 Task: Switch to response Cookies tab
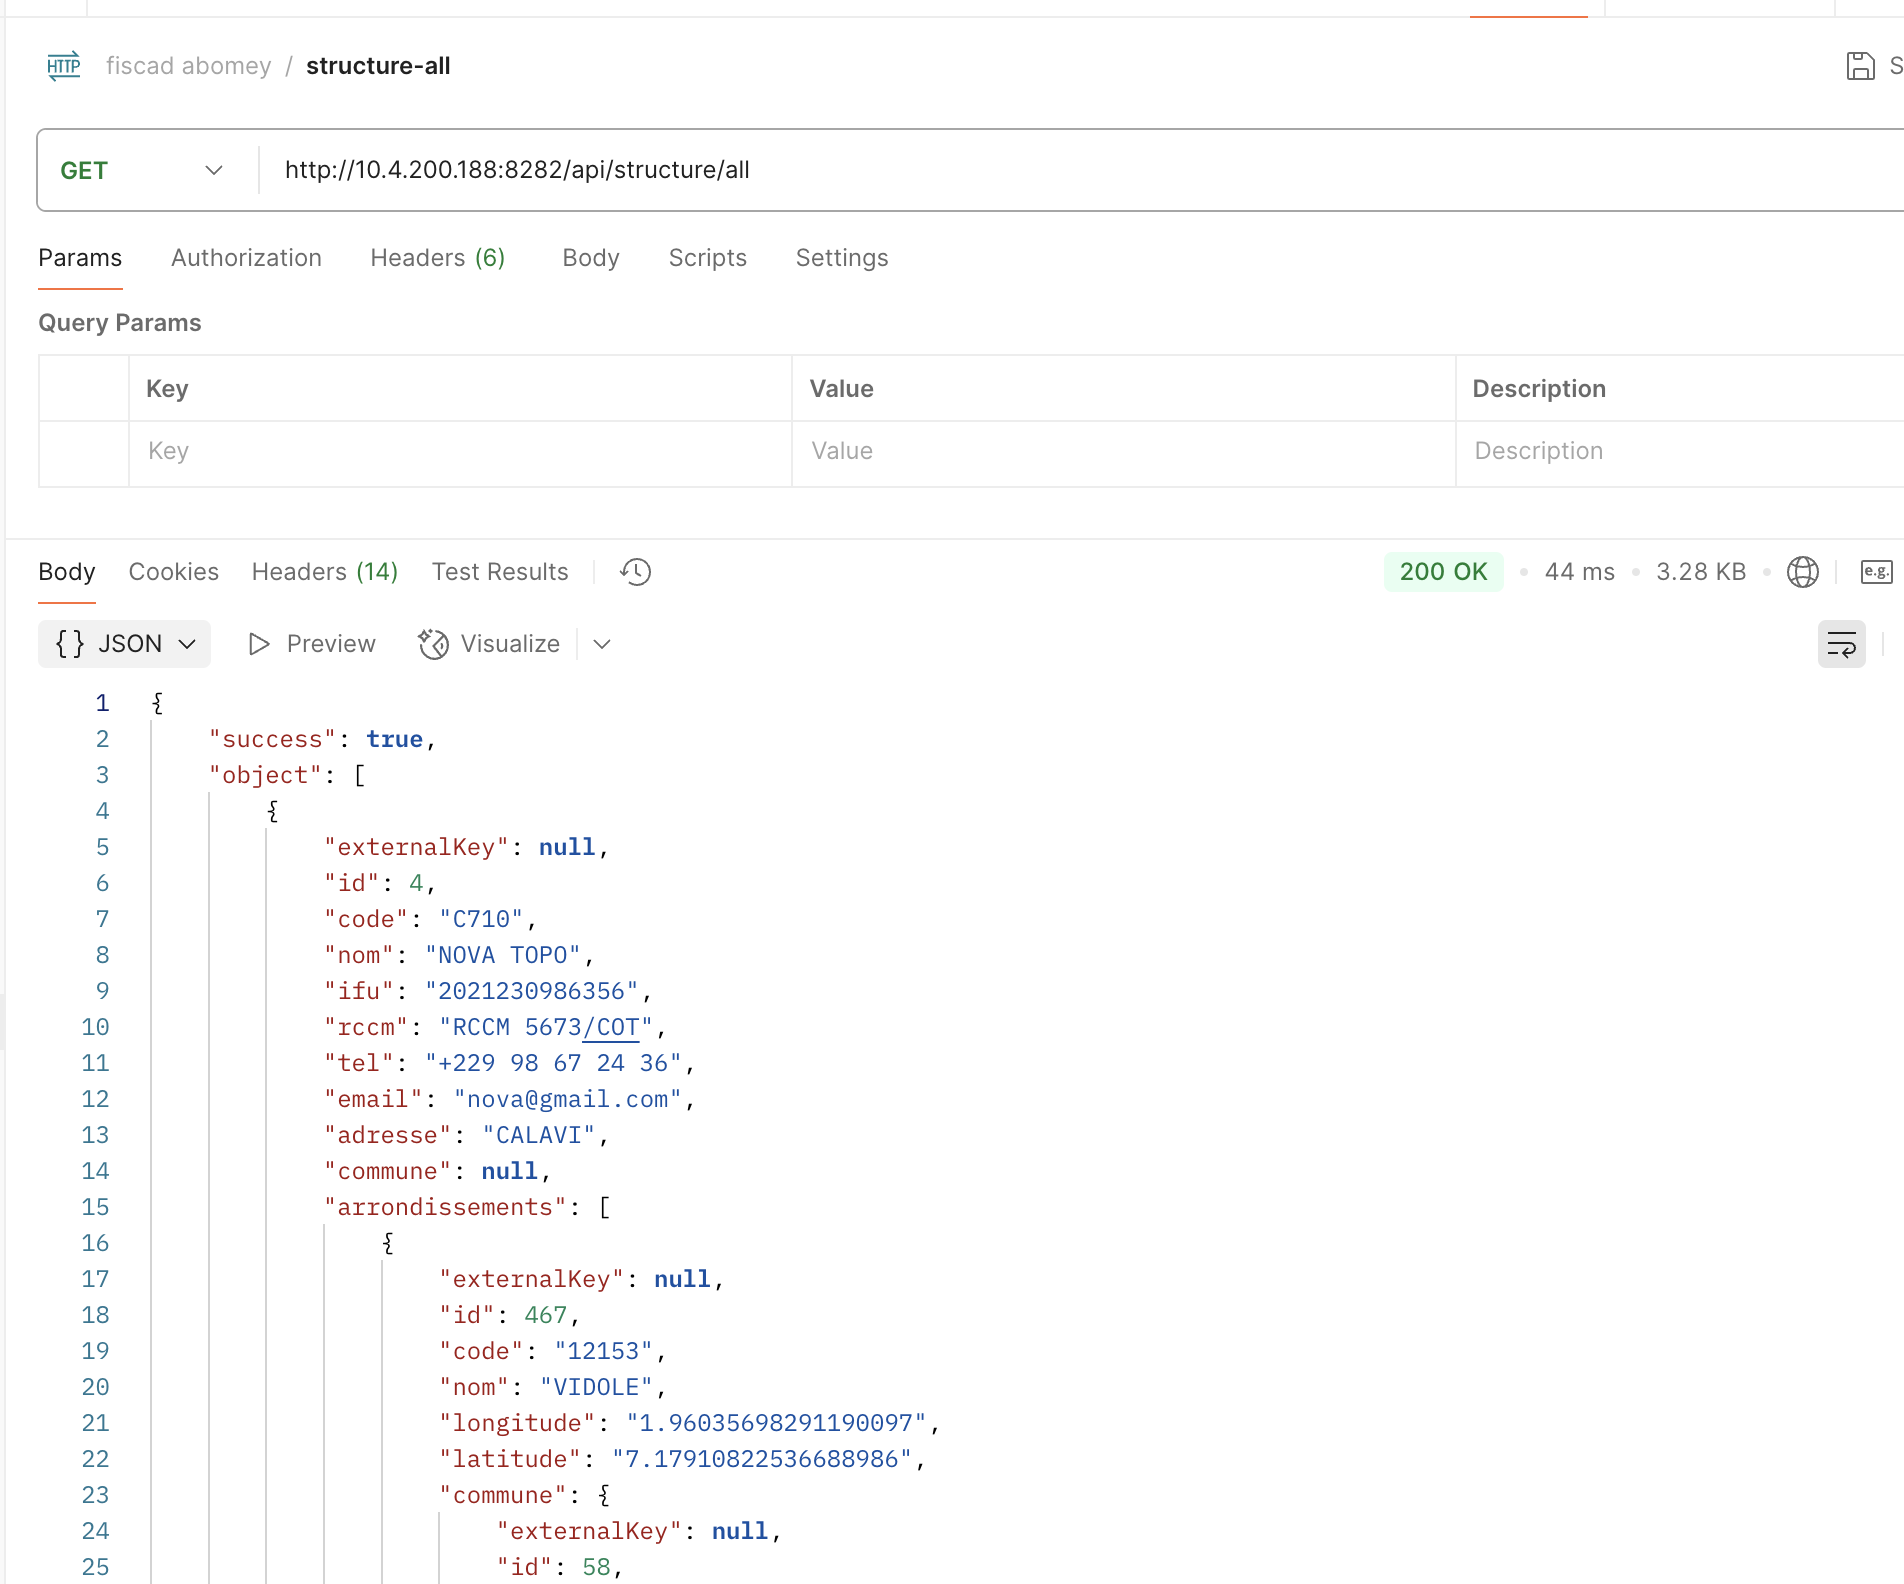coord(173,572)
